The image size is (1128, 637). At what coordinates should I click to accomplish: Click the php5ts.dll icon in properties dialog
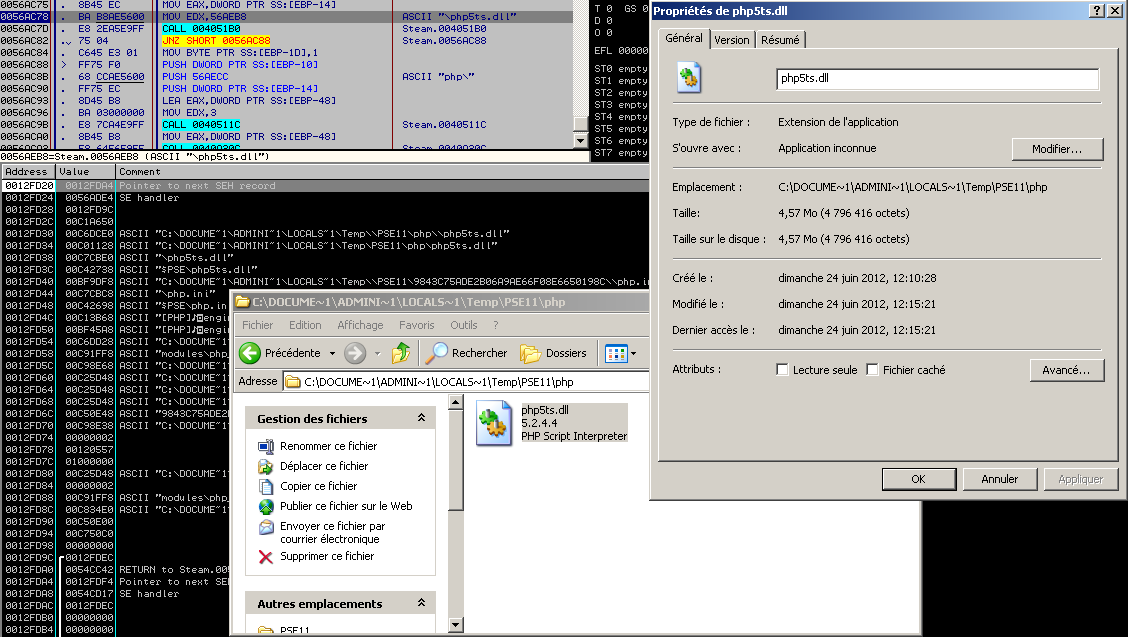coord(688,78)
